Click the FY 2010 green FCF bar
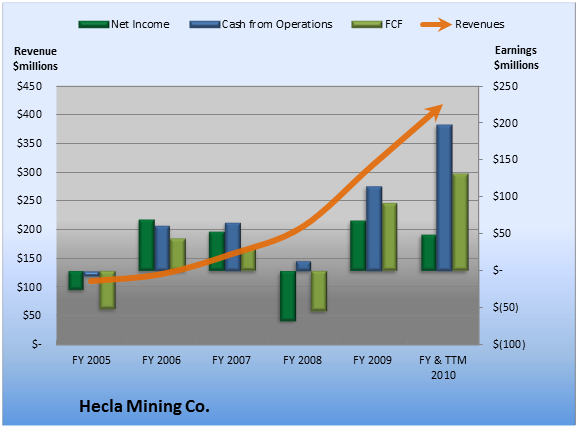The height and width of the screenshot is (427, 577). [x=460, y=222]
